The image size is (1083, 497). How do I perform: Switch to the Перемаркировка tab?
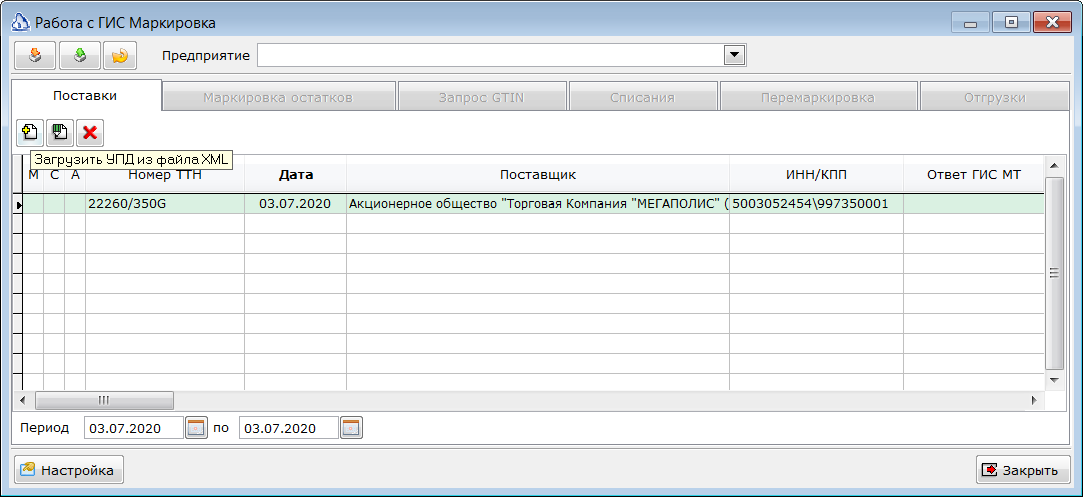[x=818, y=97]
